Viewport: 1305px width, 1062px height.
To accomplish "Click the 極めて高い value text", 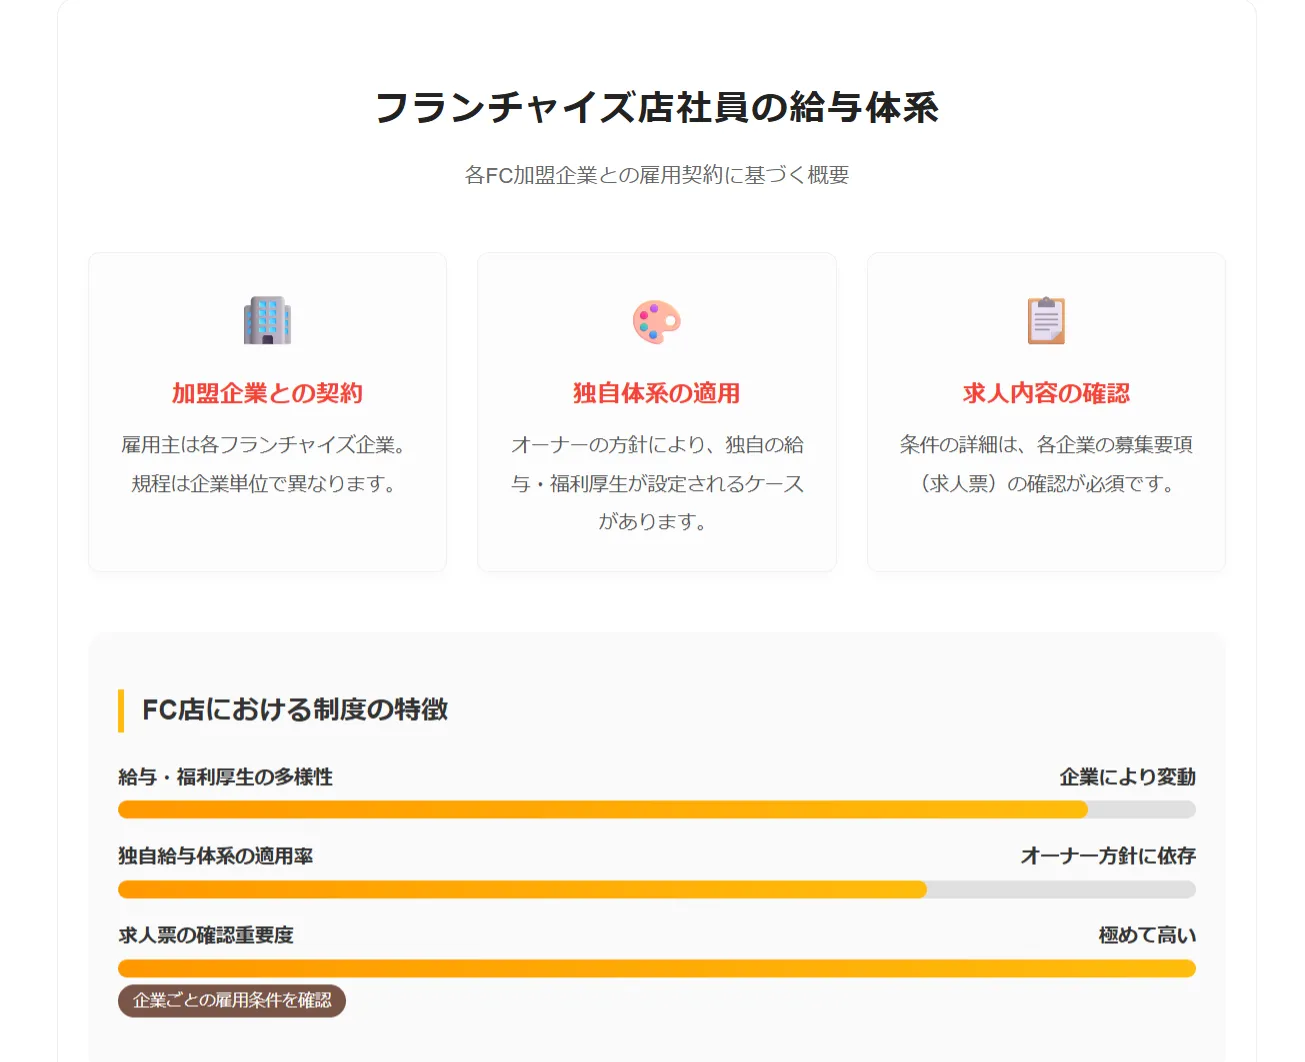I will click(1147, 935).
